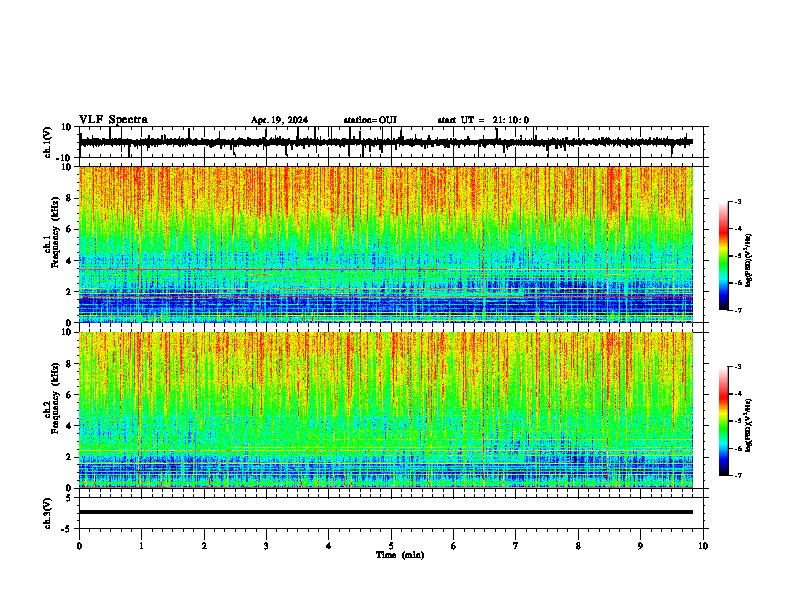Click the "ch.1(V)" axis label
Screen dimensions: 792x612
coord(47,142)
